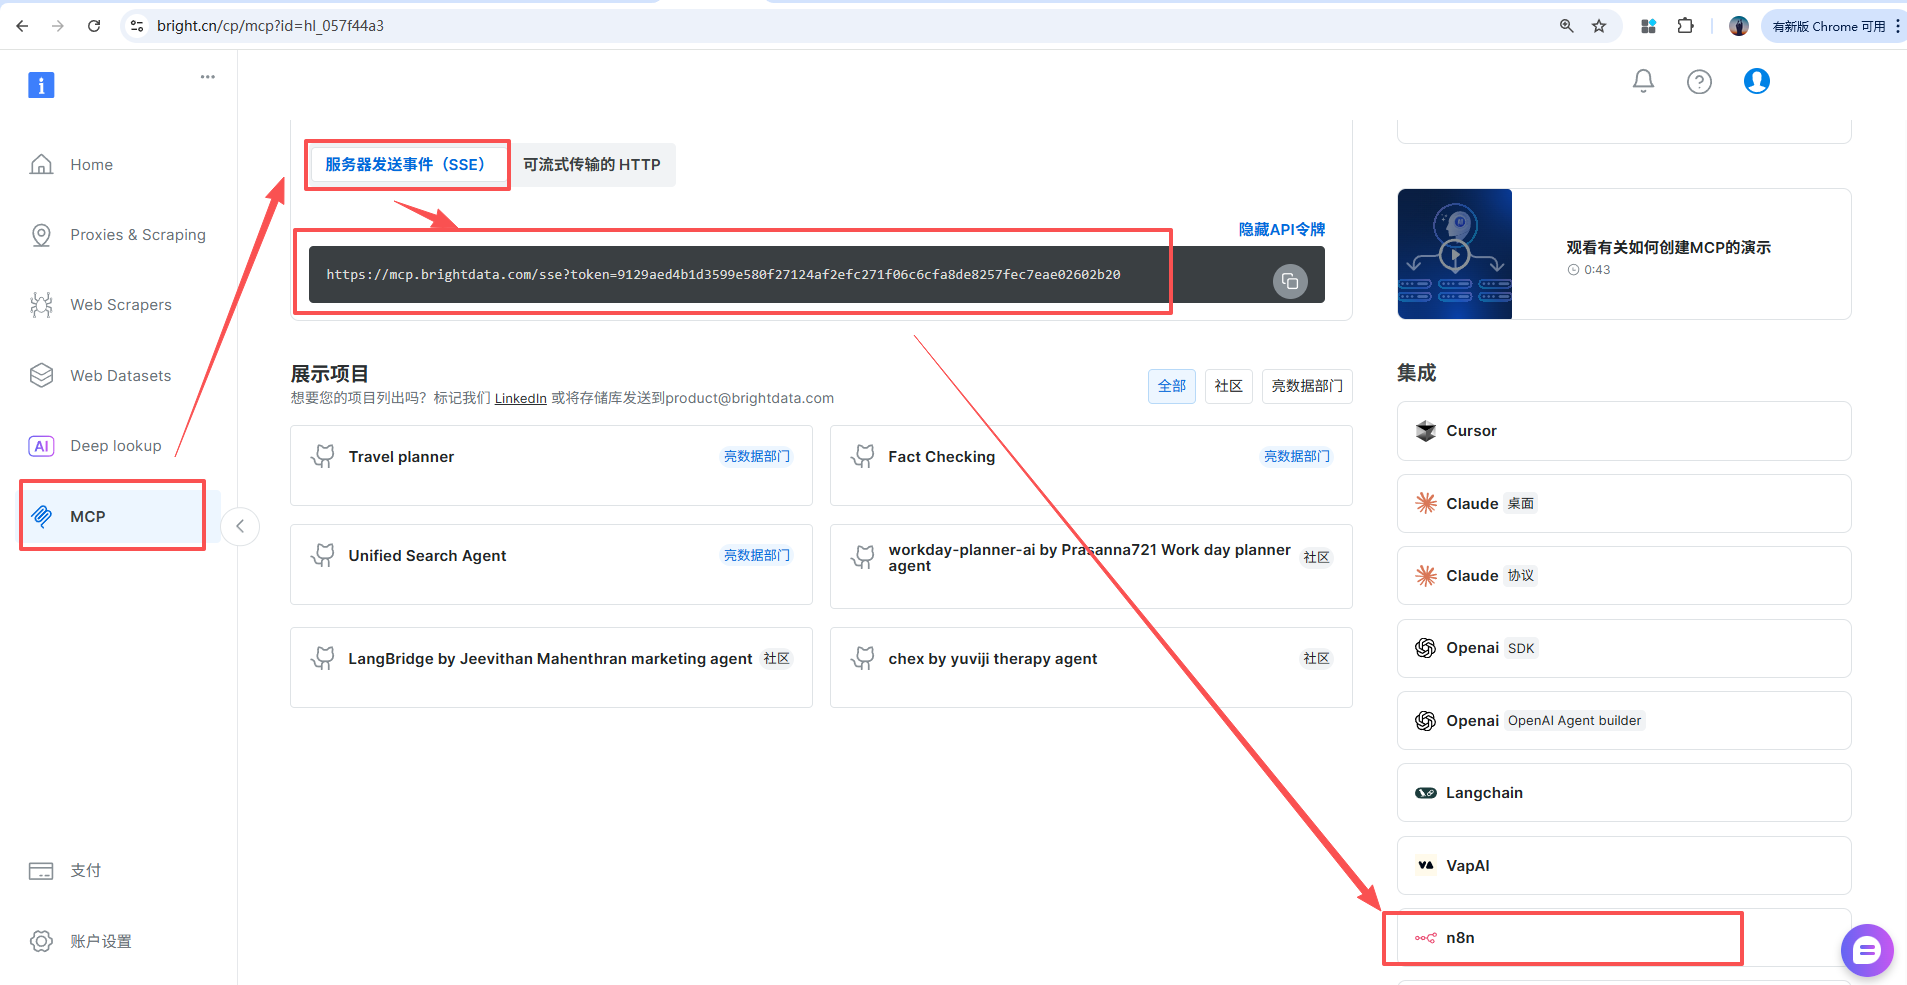Open the LinkedIn link
The image size is (1907, 985).
(x=521, y=398)
